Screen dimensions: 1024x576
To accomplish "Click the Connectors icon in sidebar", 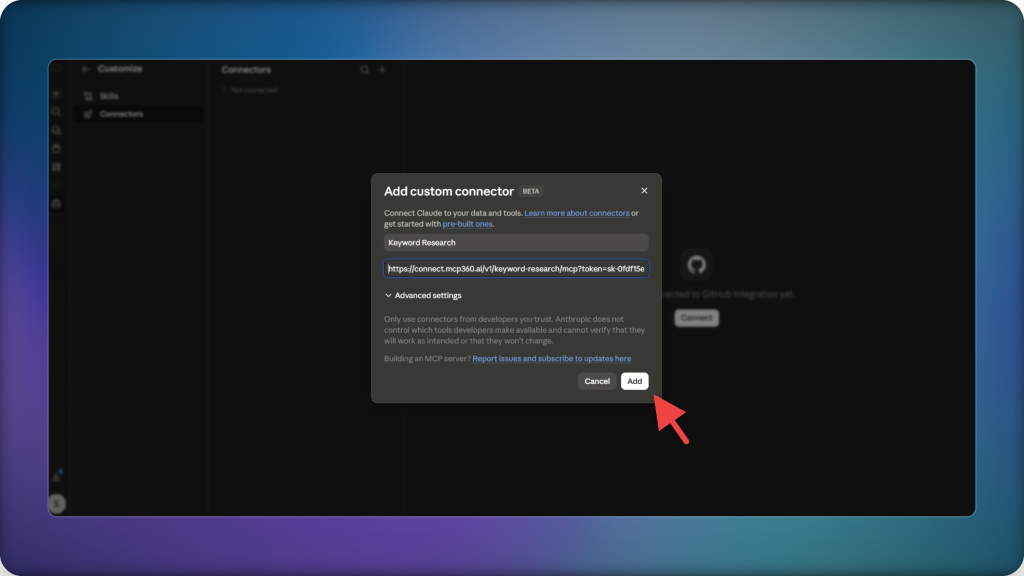I will (x=88, y=114).
